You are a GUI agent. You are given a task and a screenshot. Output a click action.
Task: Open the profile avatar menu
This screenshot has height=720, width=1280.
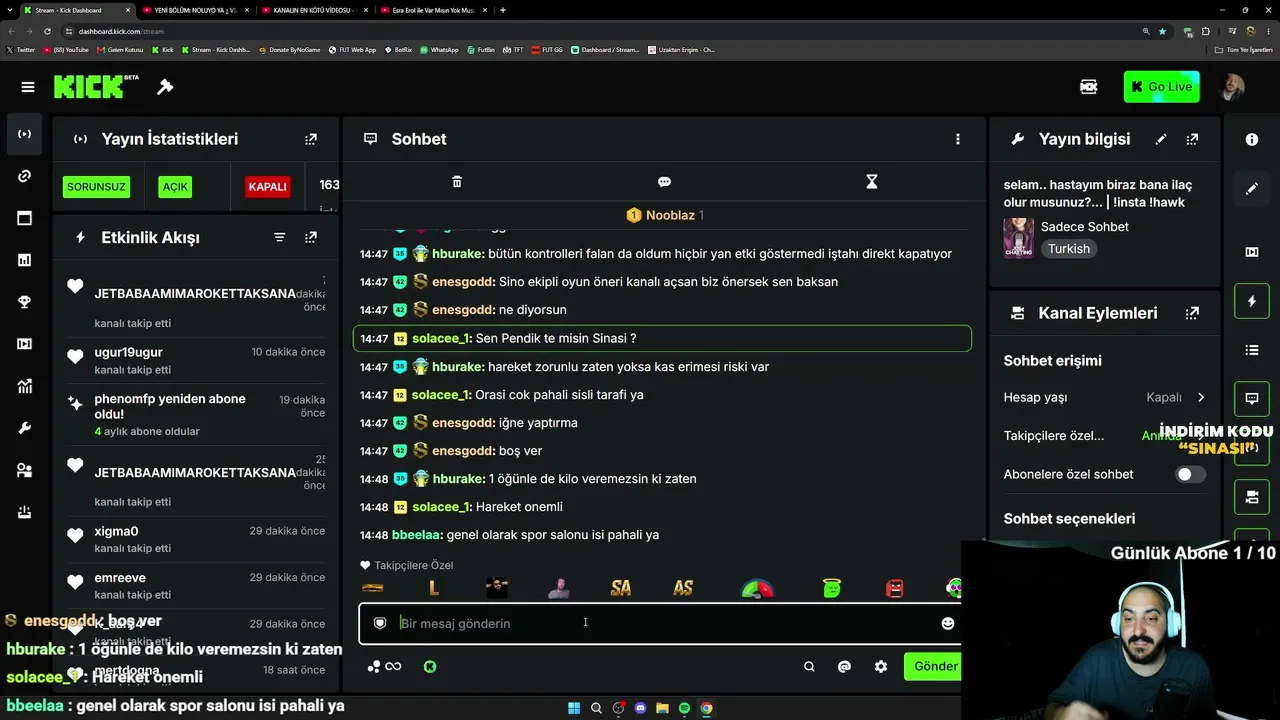click(1232, 87)
